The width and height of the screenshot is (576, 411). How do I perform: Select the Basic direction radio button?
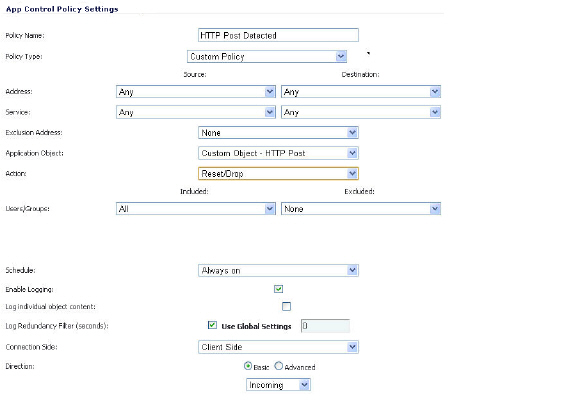248,366
